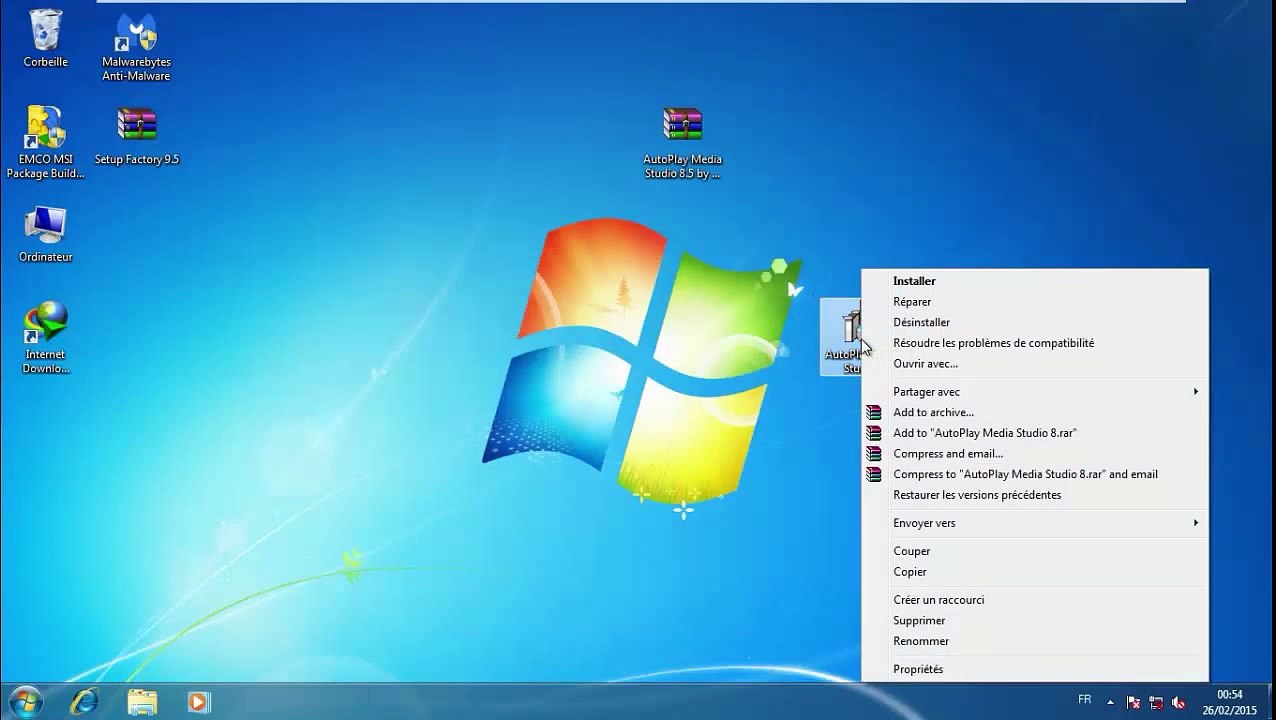The height and width of the screenshot is (720, 1276).
Task: Click the muted volume tray icon
Action: pyautogui.click(x=1178, y=702)
